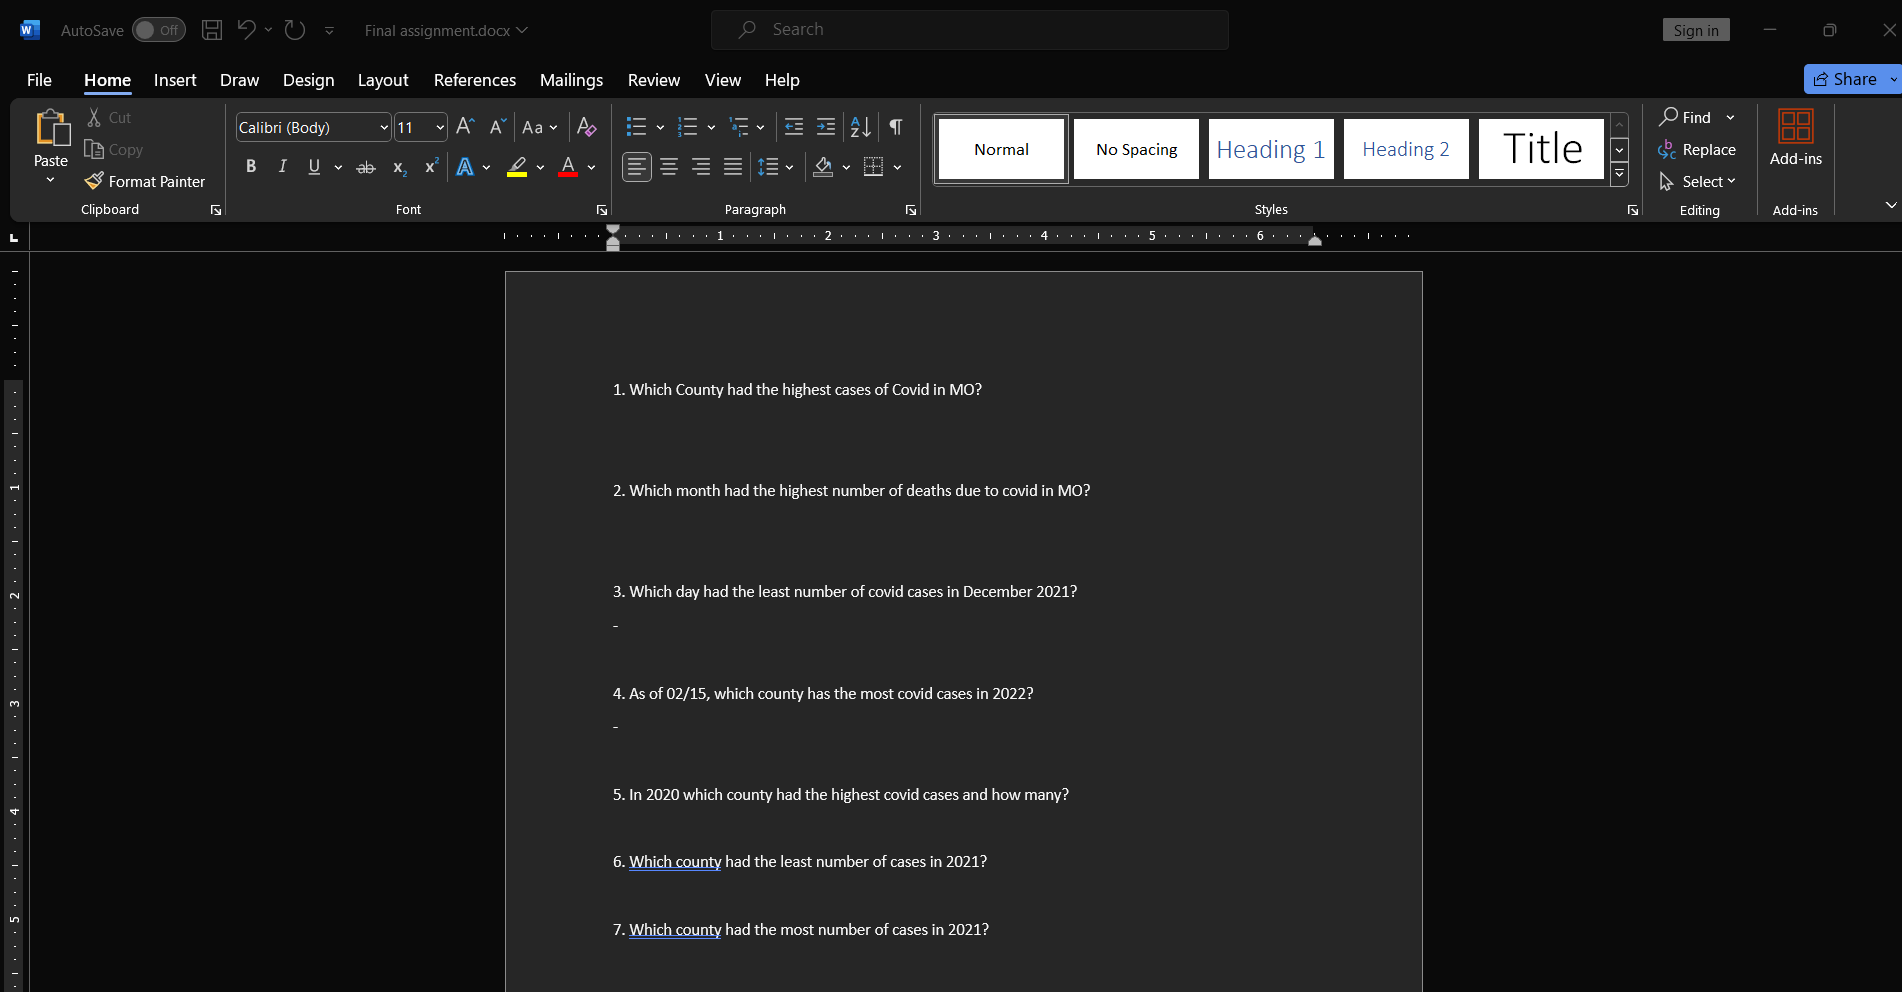Apply subscript formatting
The width and height of the screenshot is (1902, 992).
pos(398,167)
